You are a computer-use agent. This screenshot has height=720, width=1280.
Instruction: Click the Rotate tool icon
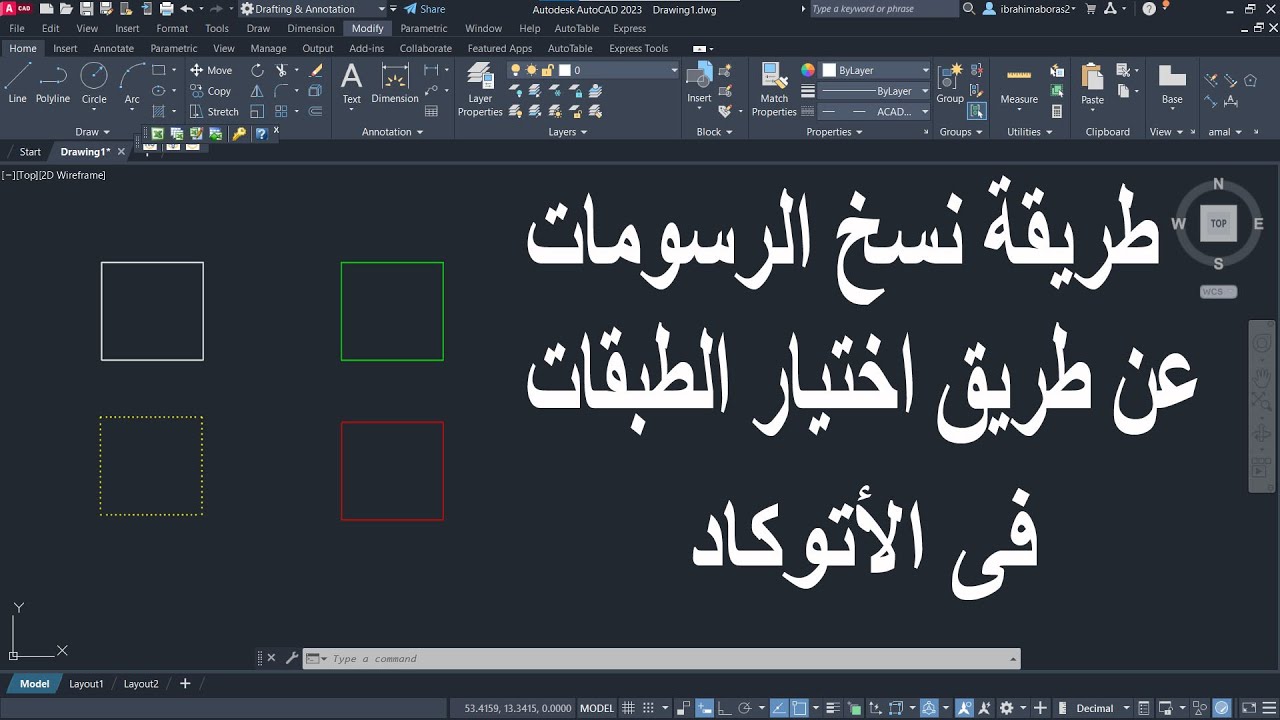coord(257,70)
